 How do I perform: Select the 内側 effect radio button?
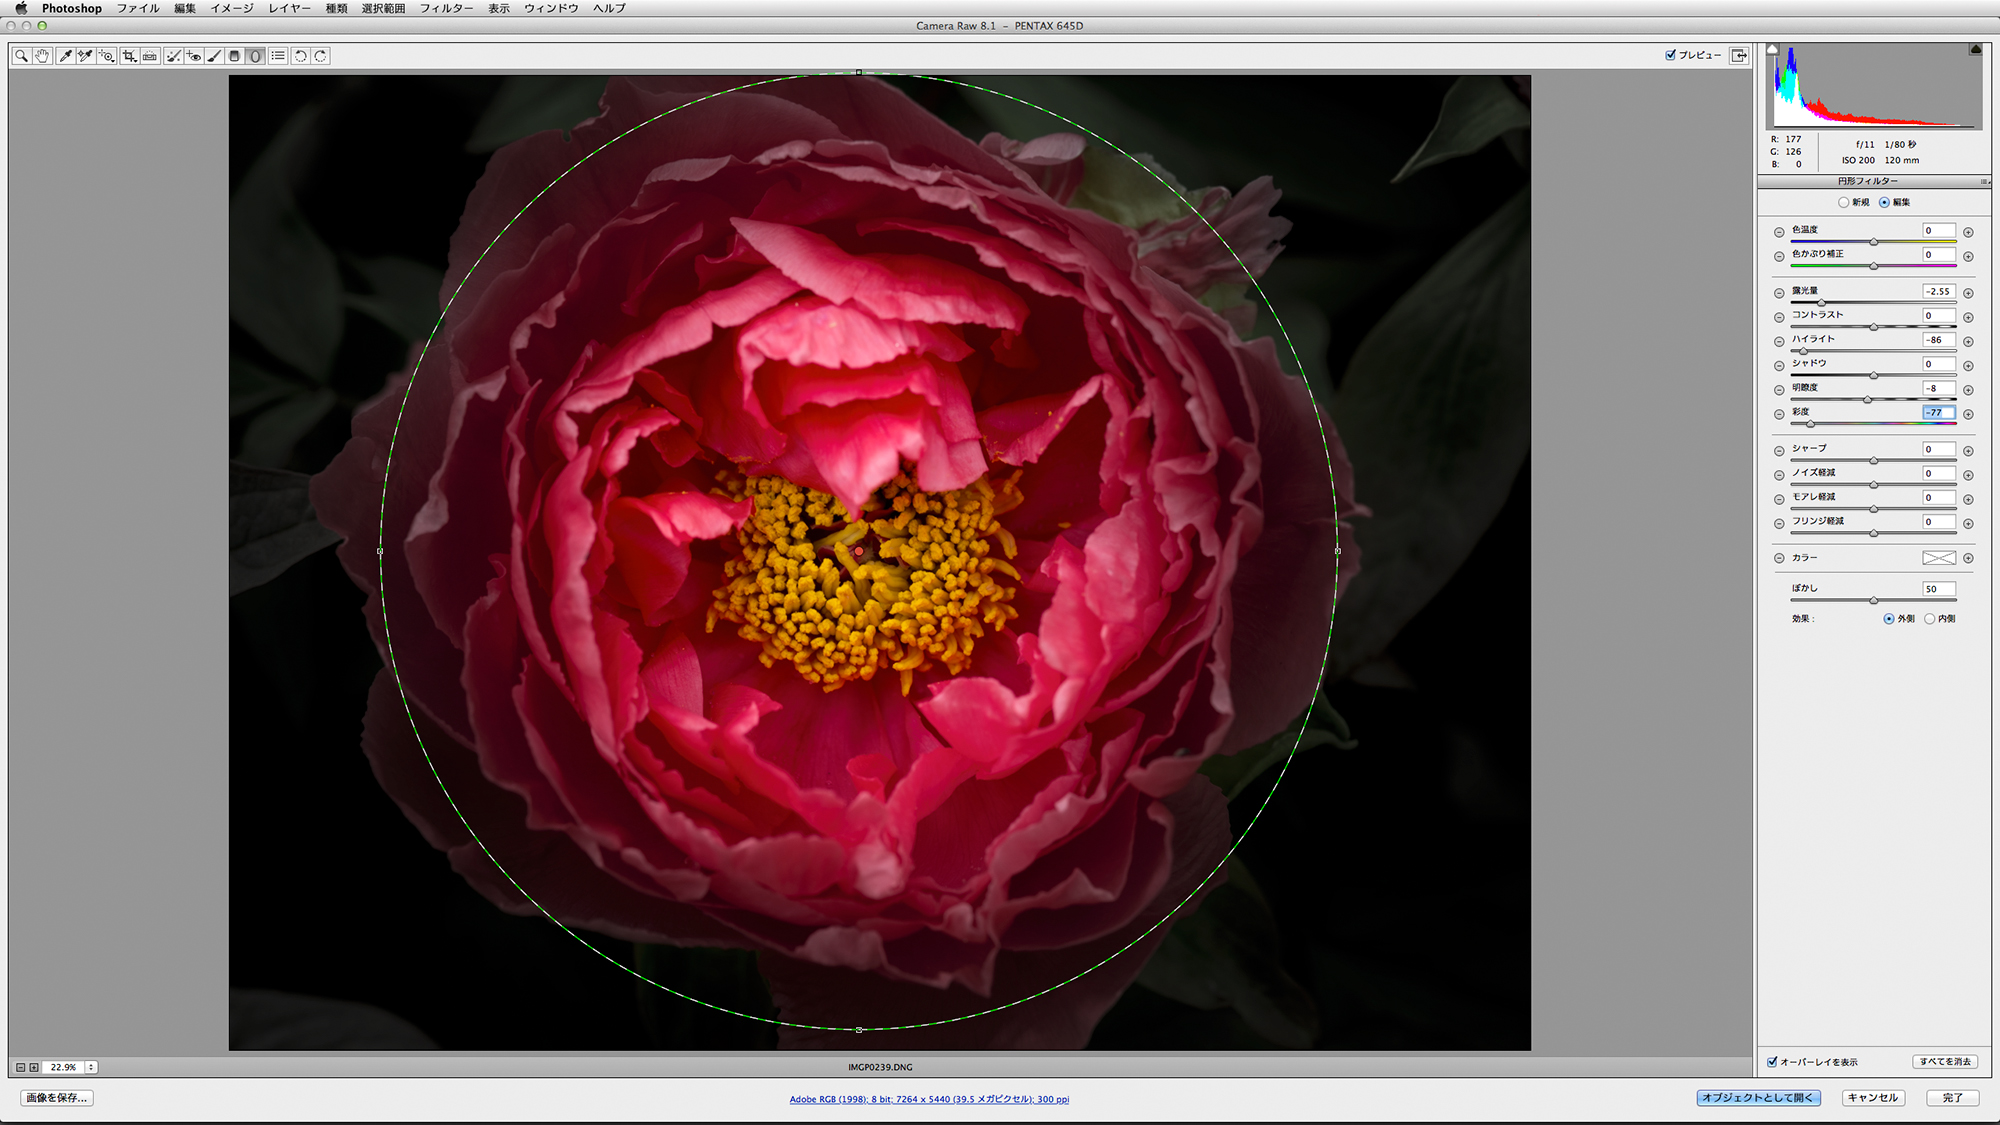tap(1929, 619)
